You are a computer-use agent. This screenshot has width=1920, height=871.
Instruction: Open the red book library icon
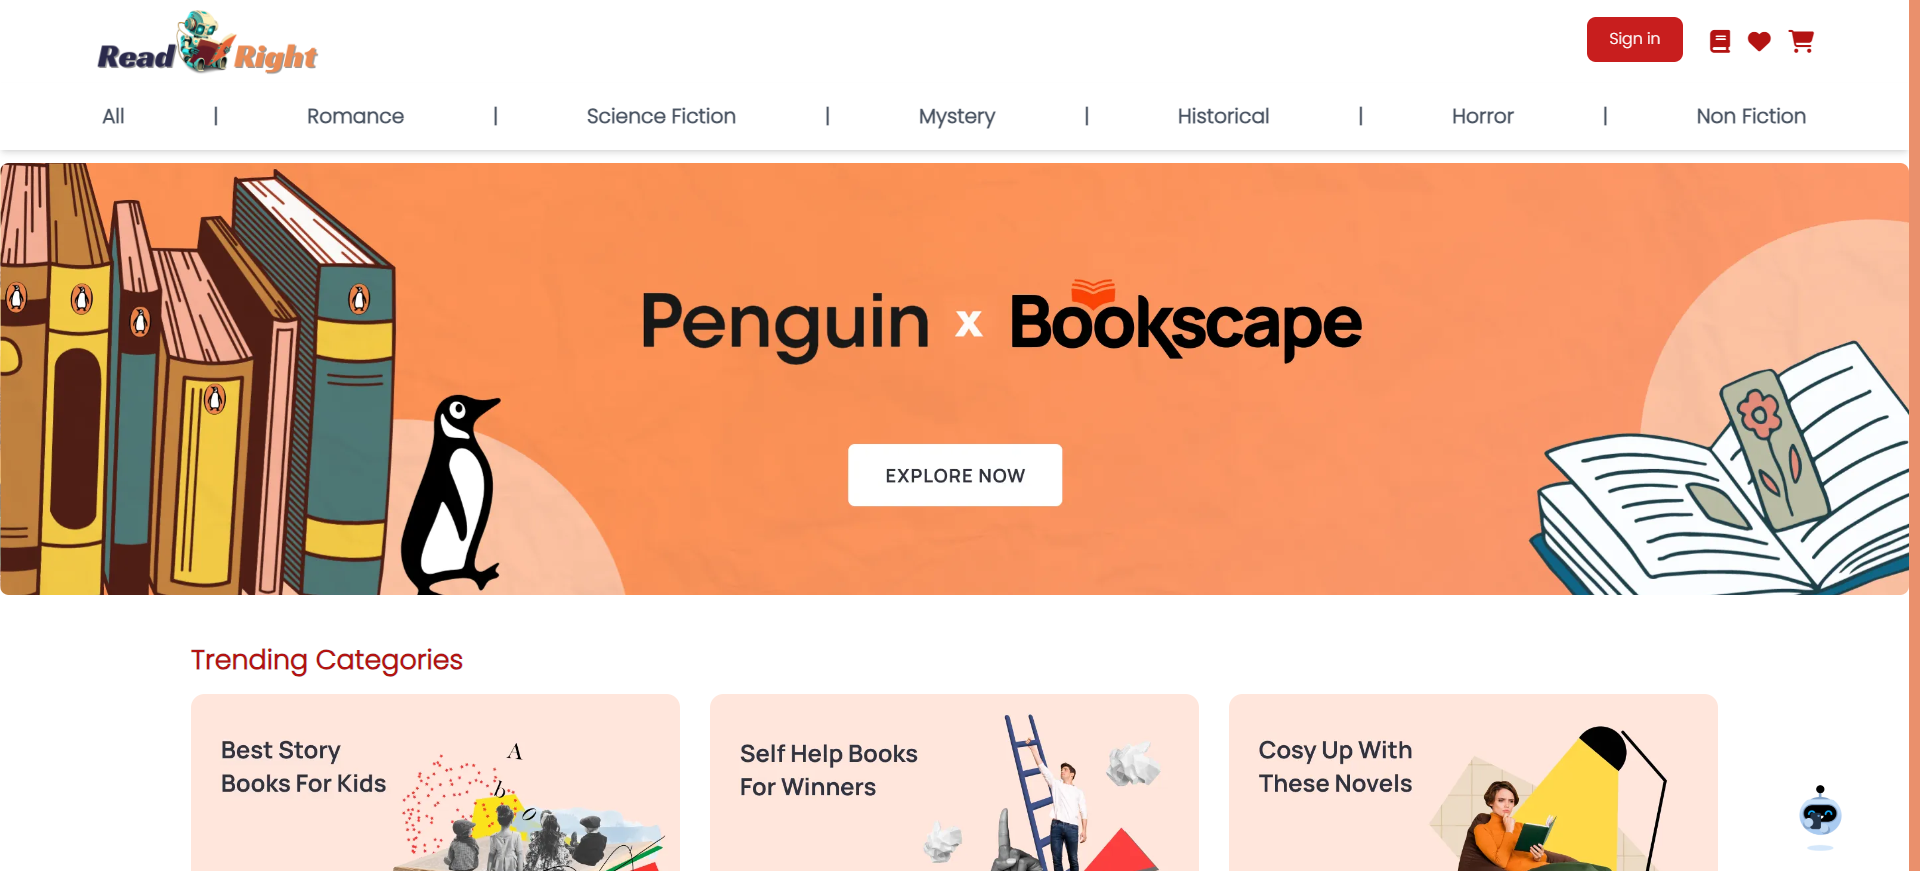tap(1720, 41)
